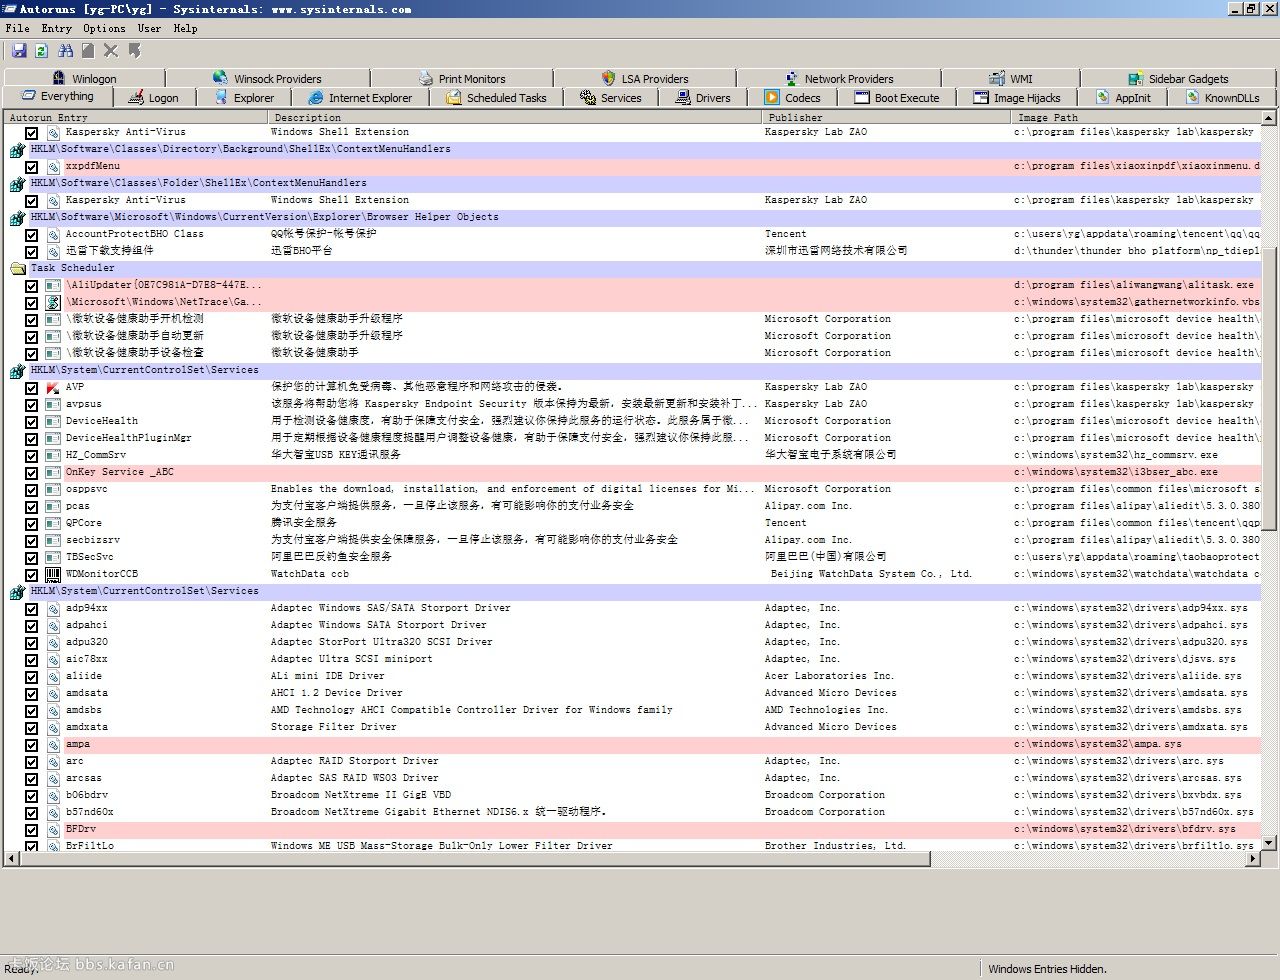
Task: Click the icon beside QPCore service
Action: click(53, 523)
